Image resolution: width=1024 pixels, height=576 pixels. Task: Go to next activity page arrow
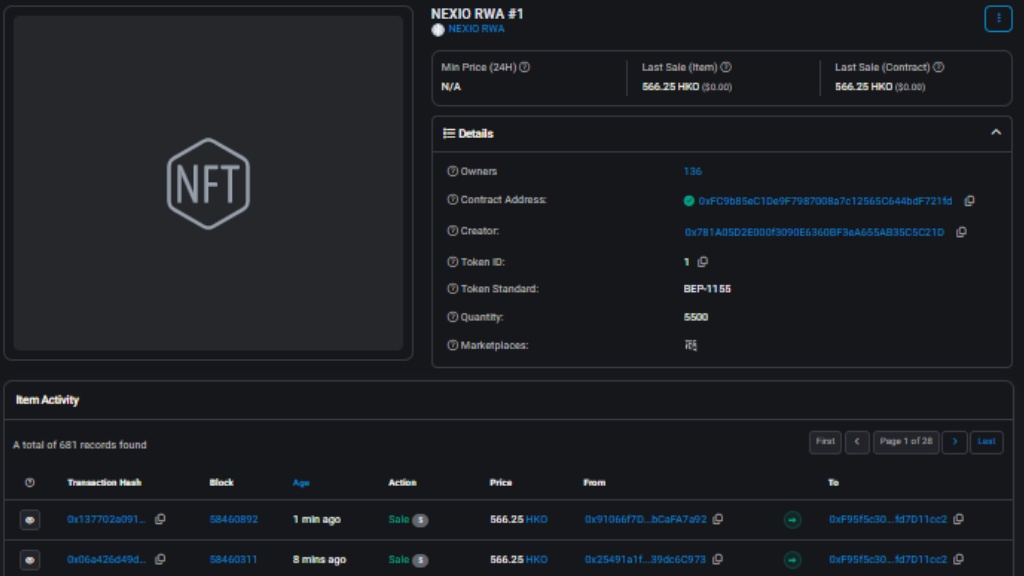tap(954, 442)
